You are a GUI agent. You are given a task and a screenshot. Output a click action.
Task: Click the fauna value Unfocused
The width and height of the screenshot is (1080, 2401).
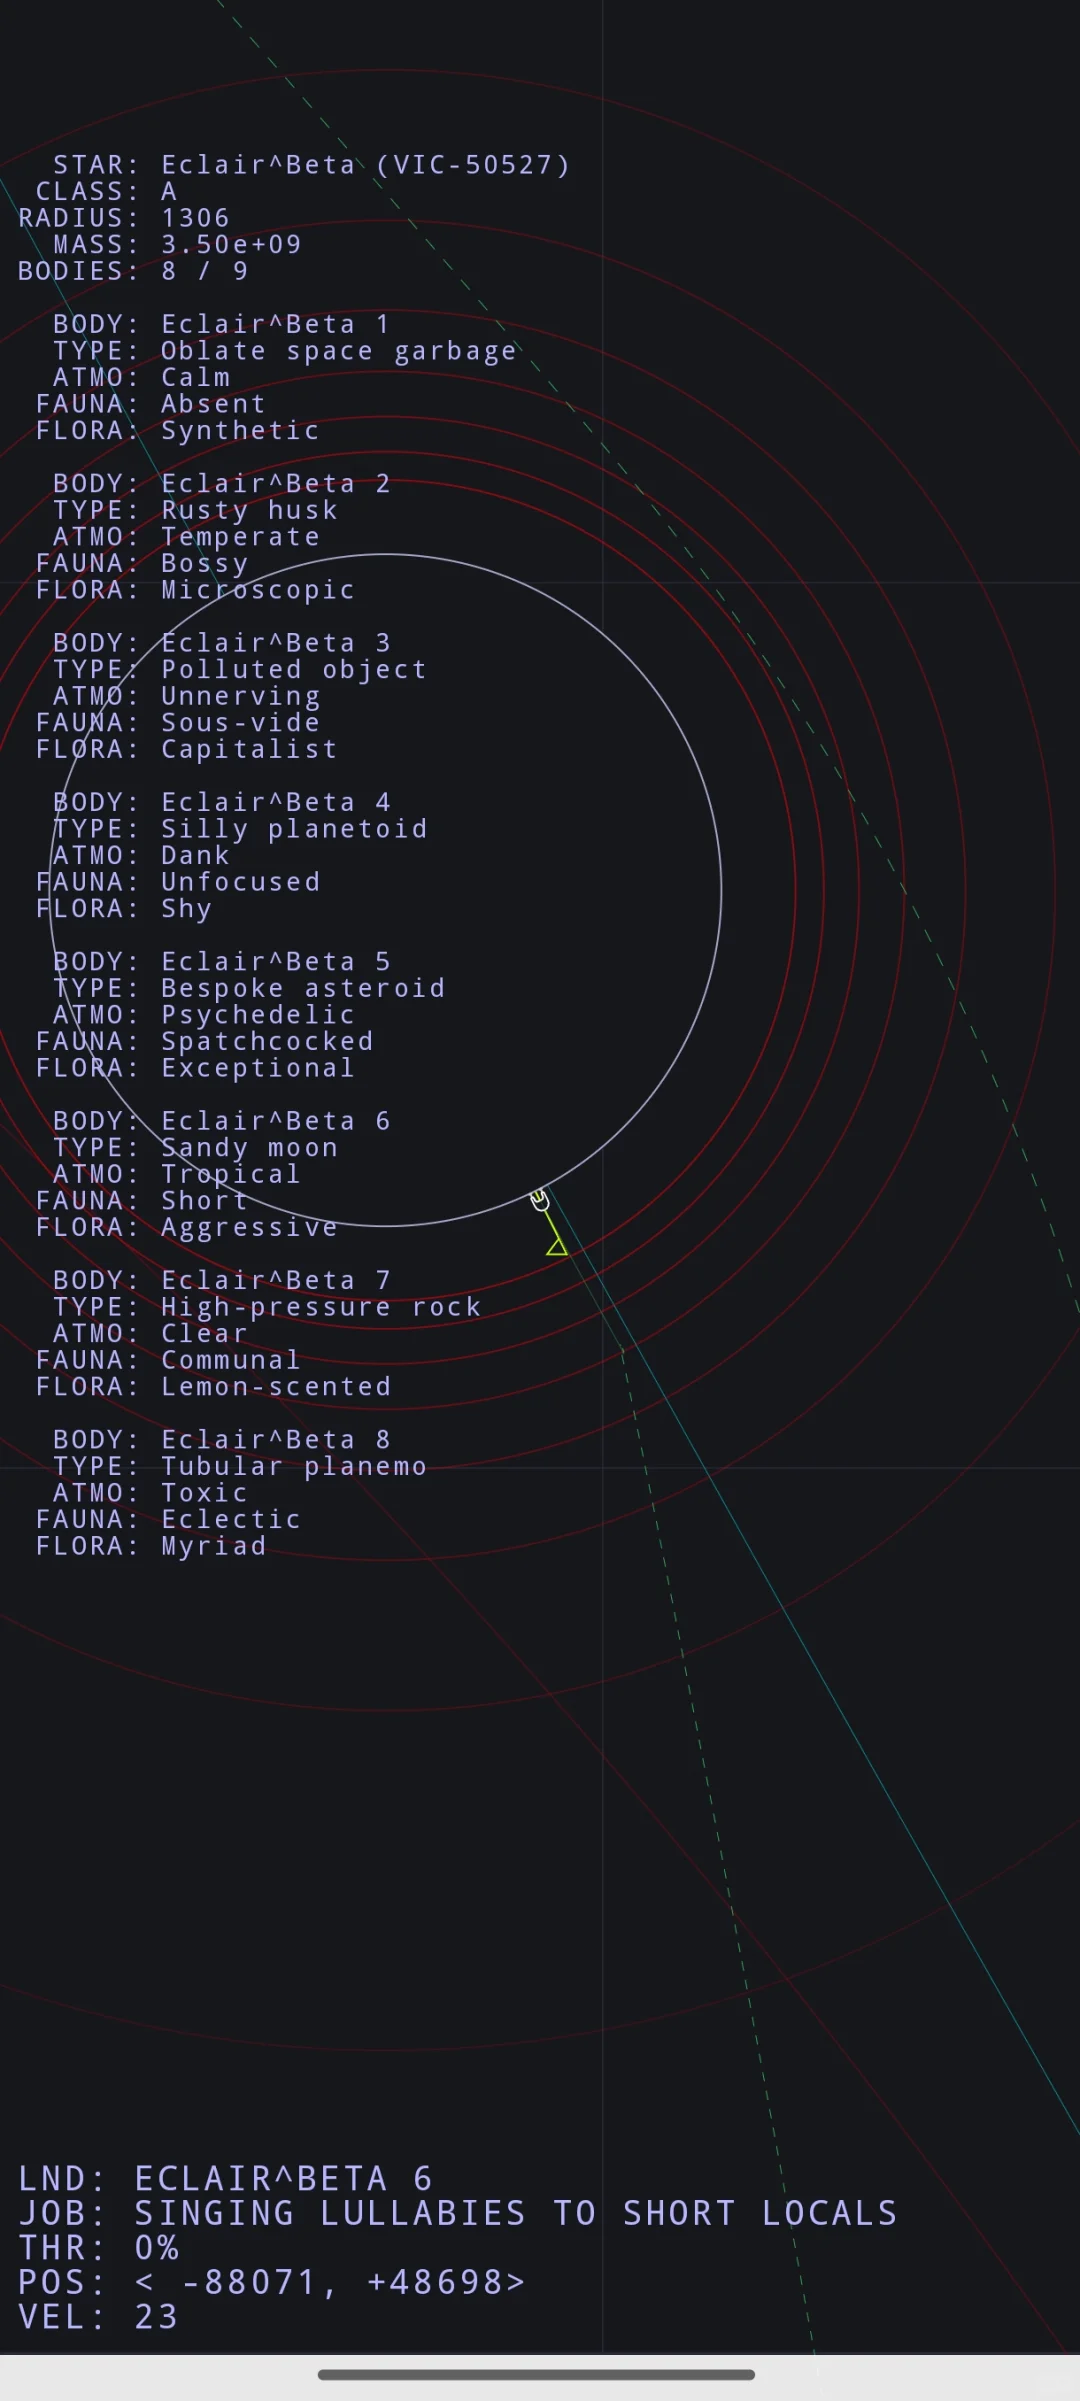[x=240, y=882]
